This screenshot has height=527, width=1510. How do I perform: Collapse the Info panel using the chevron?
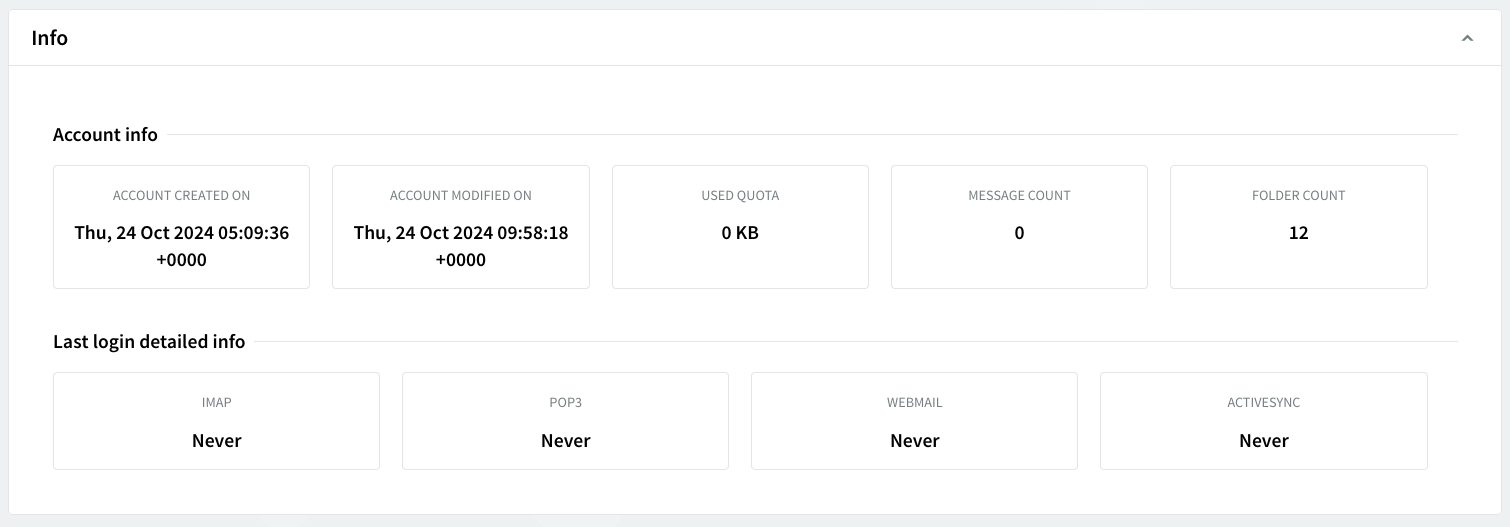(1467, 38)
